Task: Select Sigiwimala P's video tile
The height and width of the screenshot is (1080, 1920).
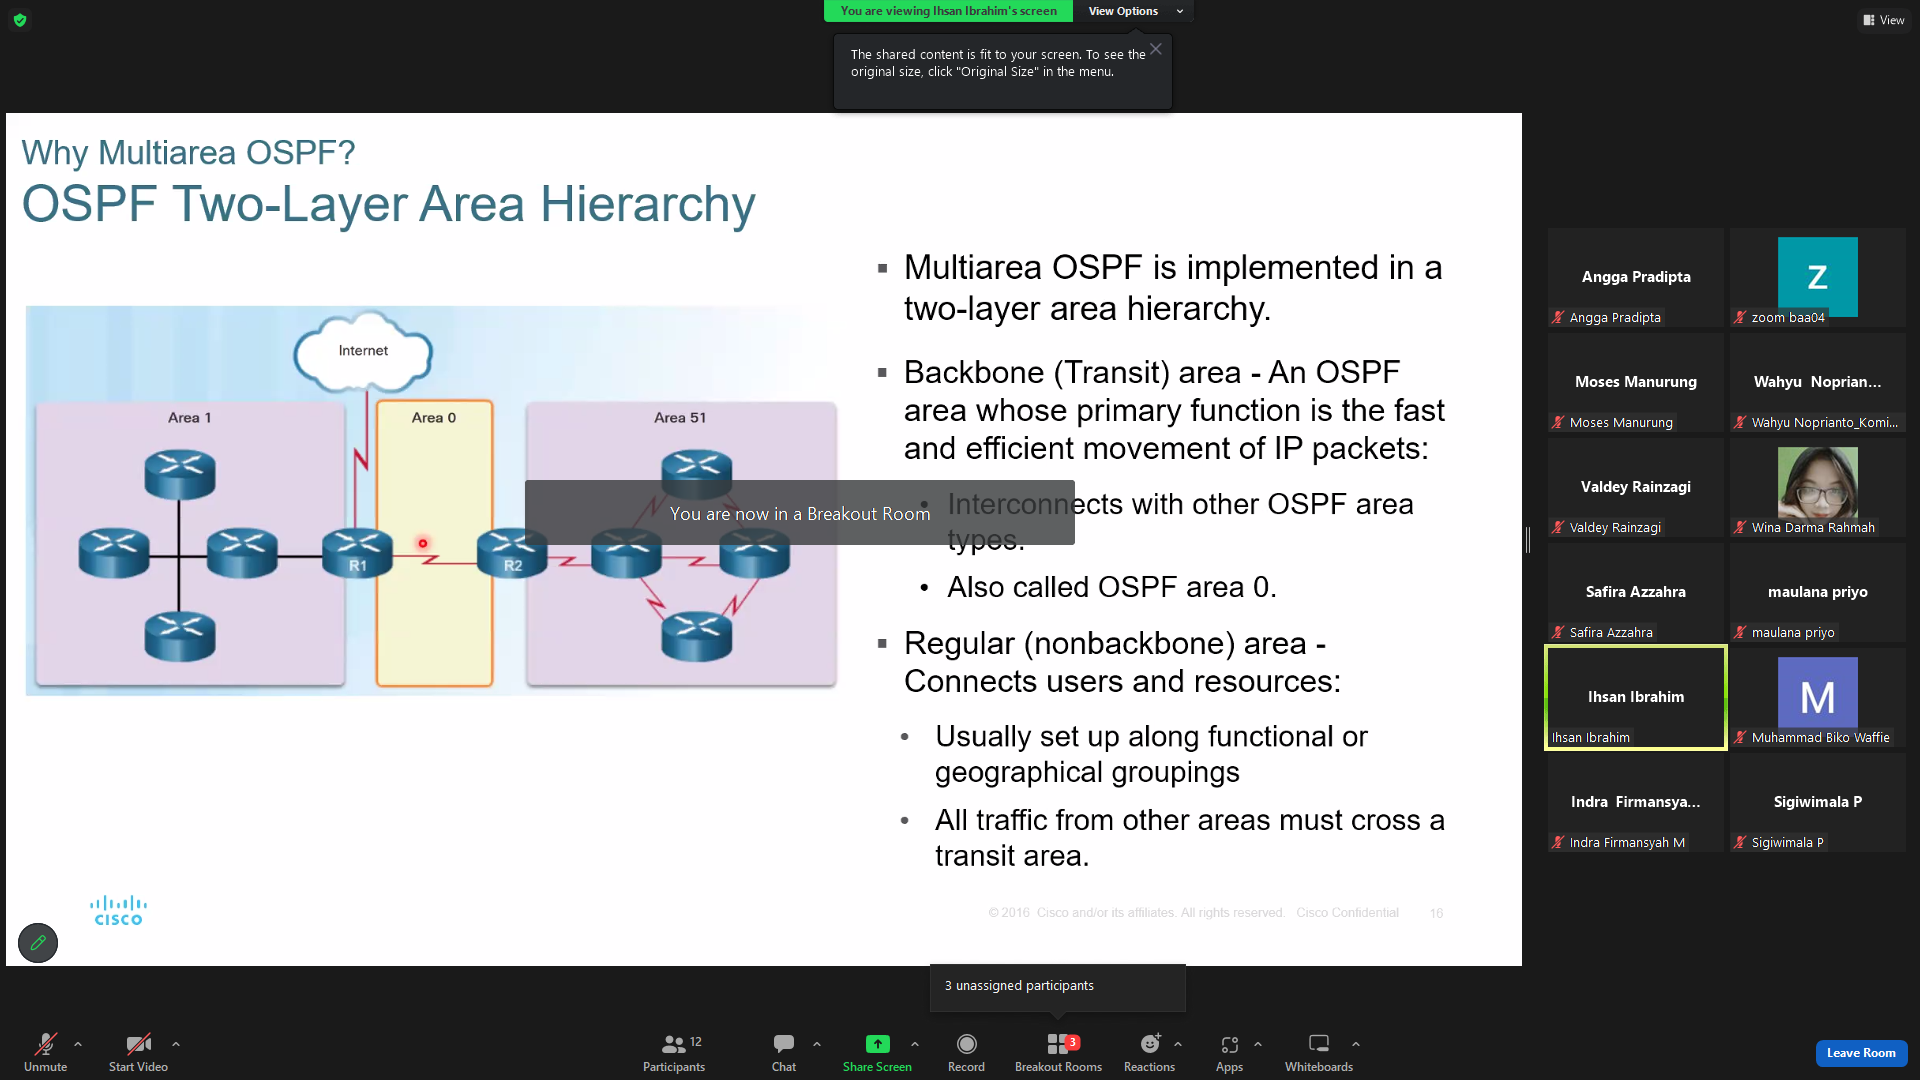Action: pos(1818,802)
